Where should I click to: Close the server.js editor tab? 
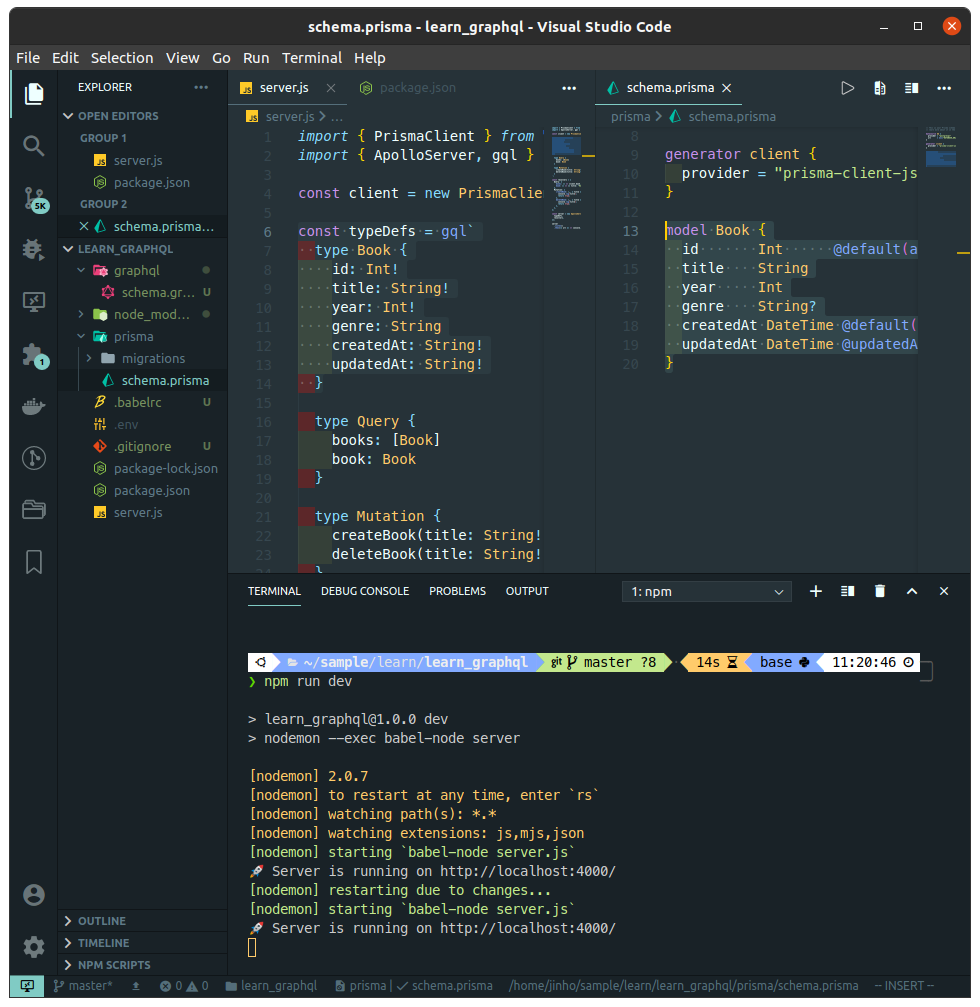point(331,88)
